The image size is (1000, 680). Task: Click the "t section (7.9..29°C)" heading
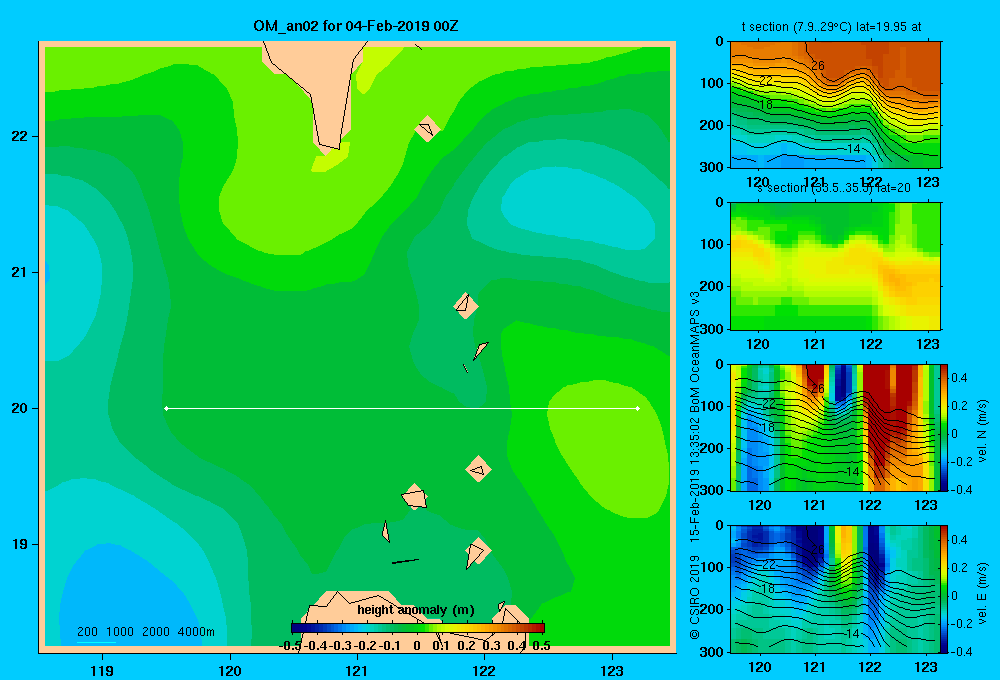pyautogui.click(x=796, y=27)
